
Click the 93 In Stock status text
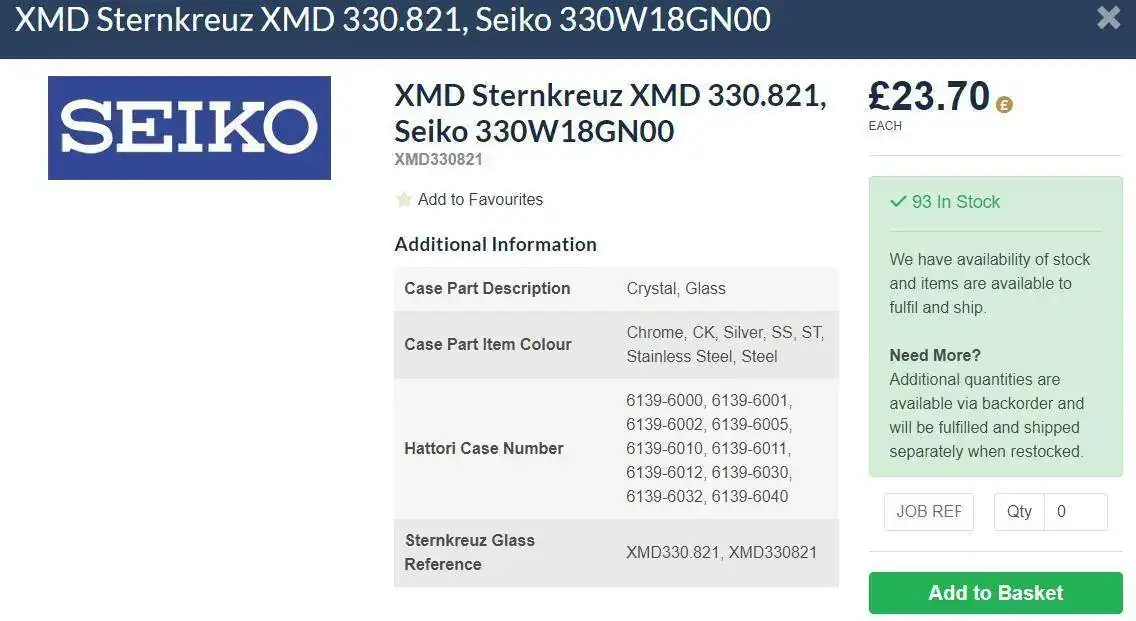click(x=956, y=201)
